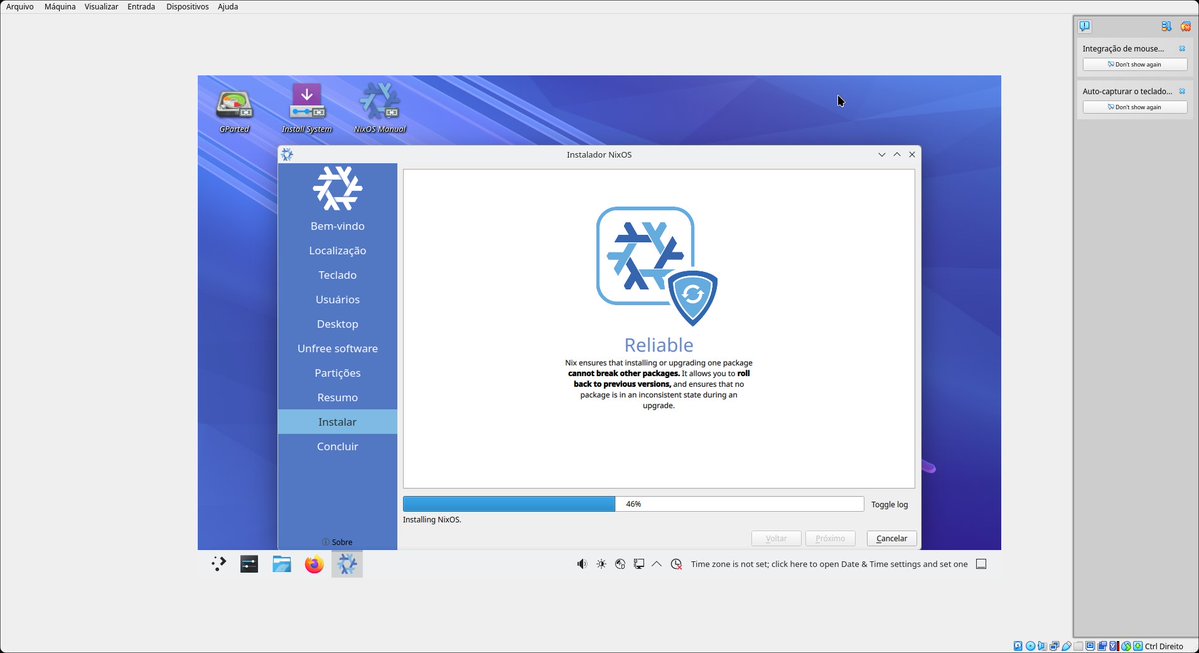
Task: Click the Auto-capturar o teclado notification title
Action: click(1127, 91)
